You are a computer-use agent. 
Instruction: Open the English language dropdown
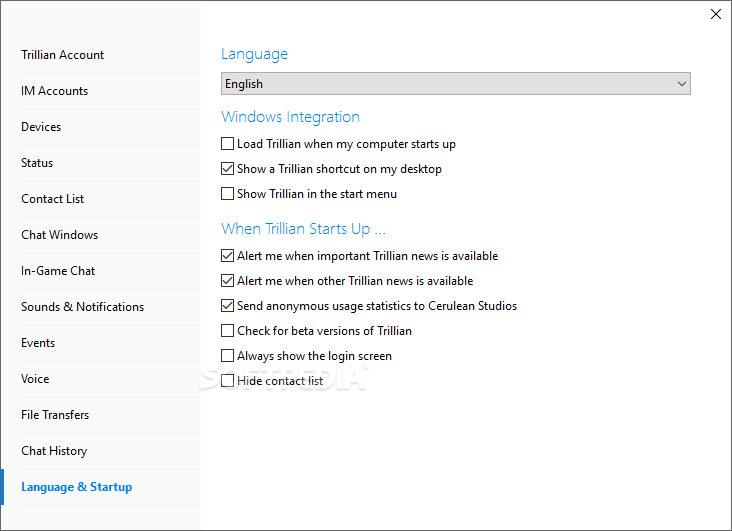(x=456, y=84)
